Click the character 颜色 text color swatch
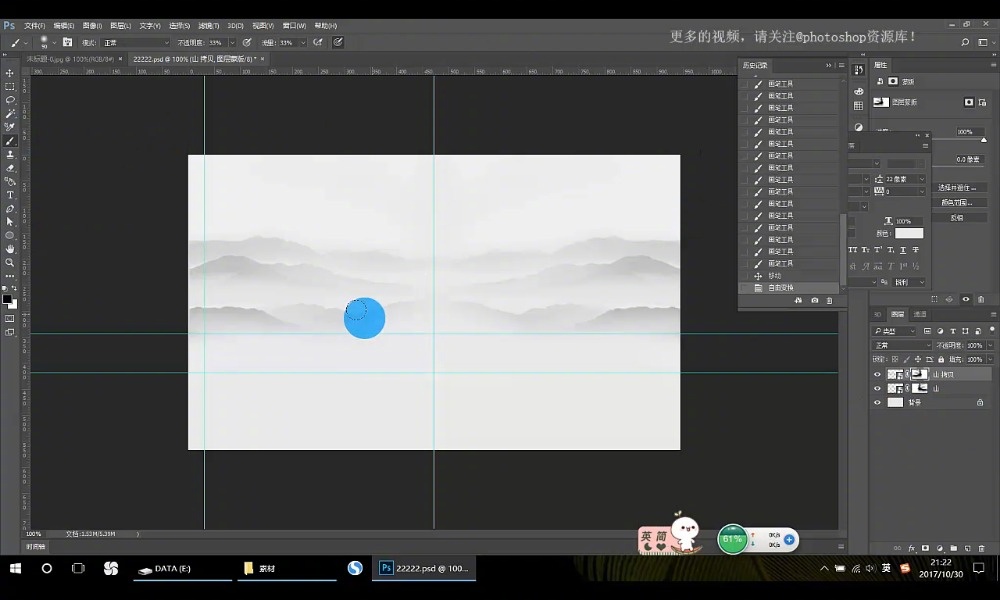The width and height of the screenshot is (1000, 600). pyautogui.click(x=909, y=233)
